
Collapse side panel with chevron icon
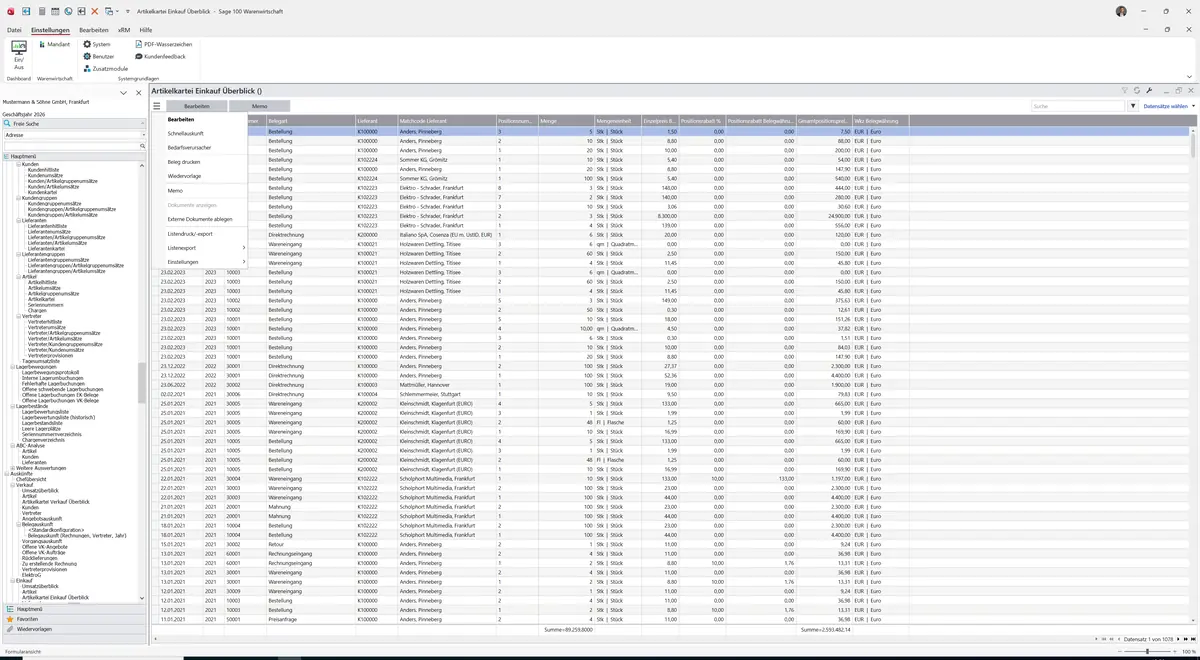[x=124, y=92]
